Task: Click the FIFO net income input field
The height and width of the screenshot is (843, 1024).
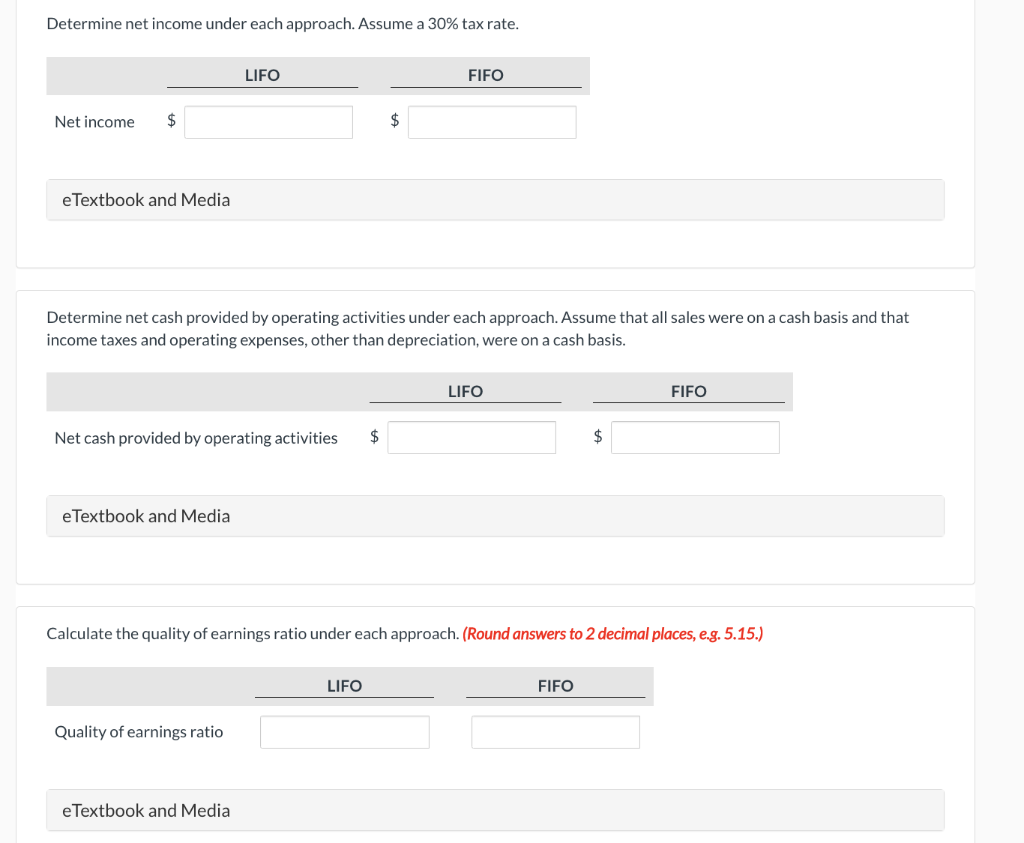Action: 491,121
